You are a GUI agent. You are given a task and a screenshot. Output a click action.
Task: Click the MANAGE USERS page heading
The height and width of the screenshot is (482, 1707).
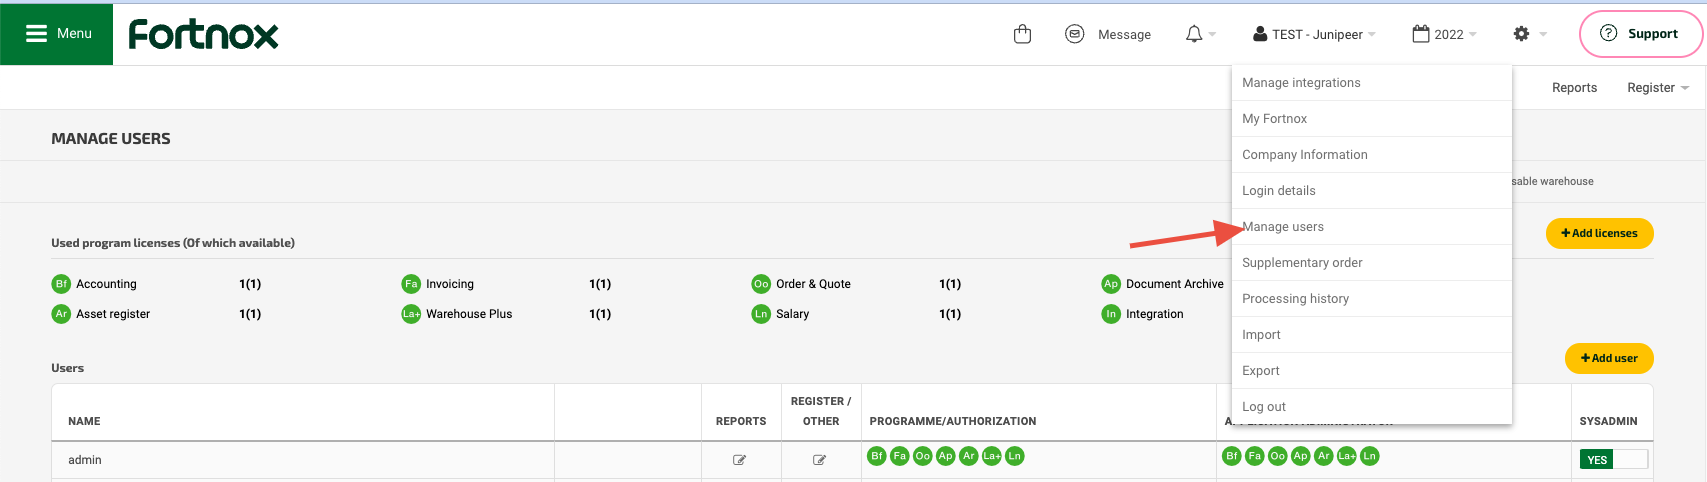[111, 139]
